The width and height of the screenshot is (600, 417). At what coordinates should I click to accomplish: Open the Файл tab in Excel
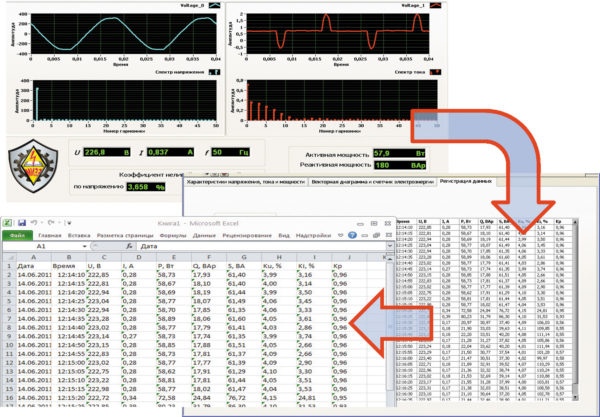[x=18, y=235]
